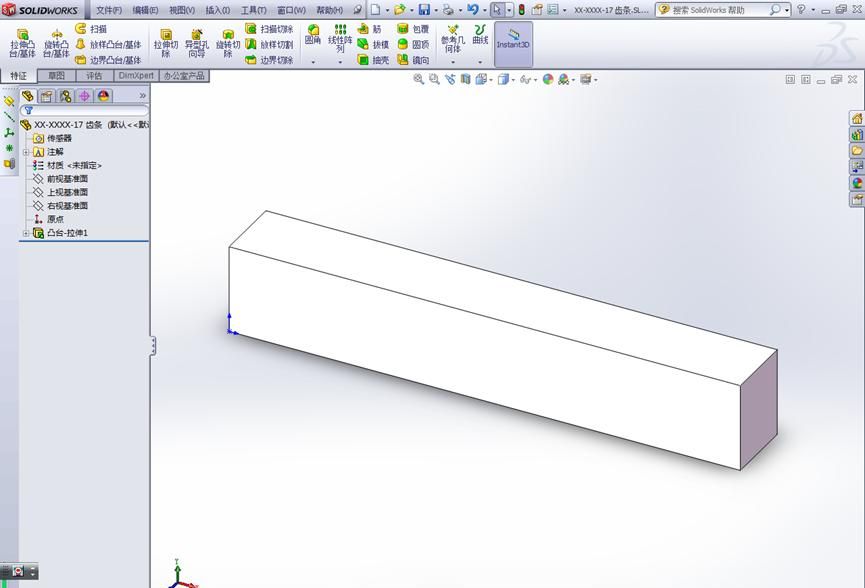The height and width of the screenshot is (588, 865).
Task: Toggle Instant3D mode on or off
Action: [x=512, y=42]
